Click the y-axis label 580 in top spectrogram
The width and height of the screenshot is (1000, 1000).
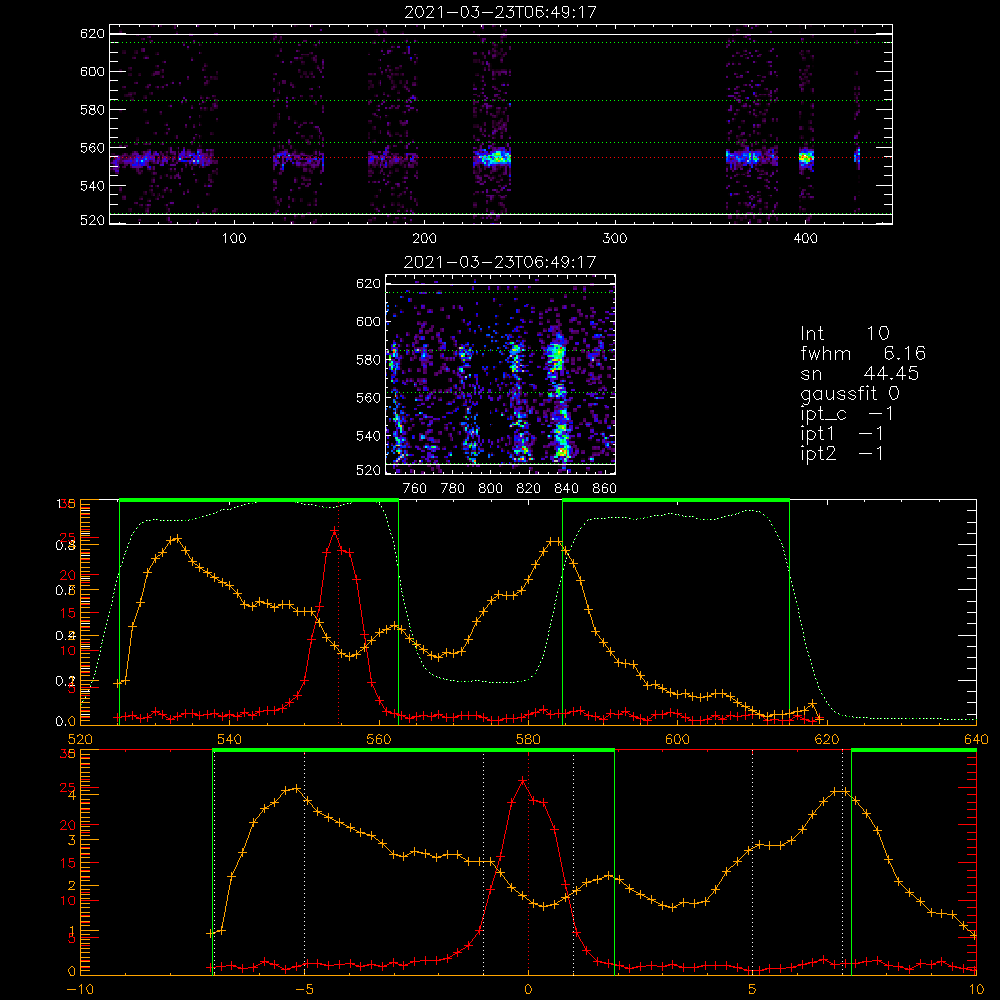pos(92,110)
